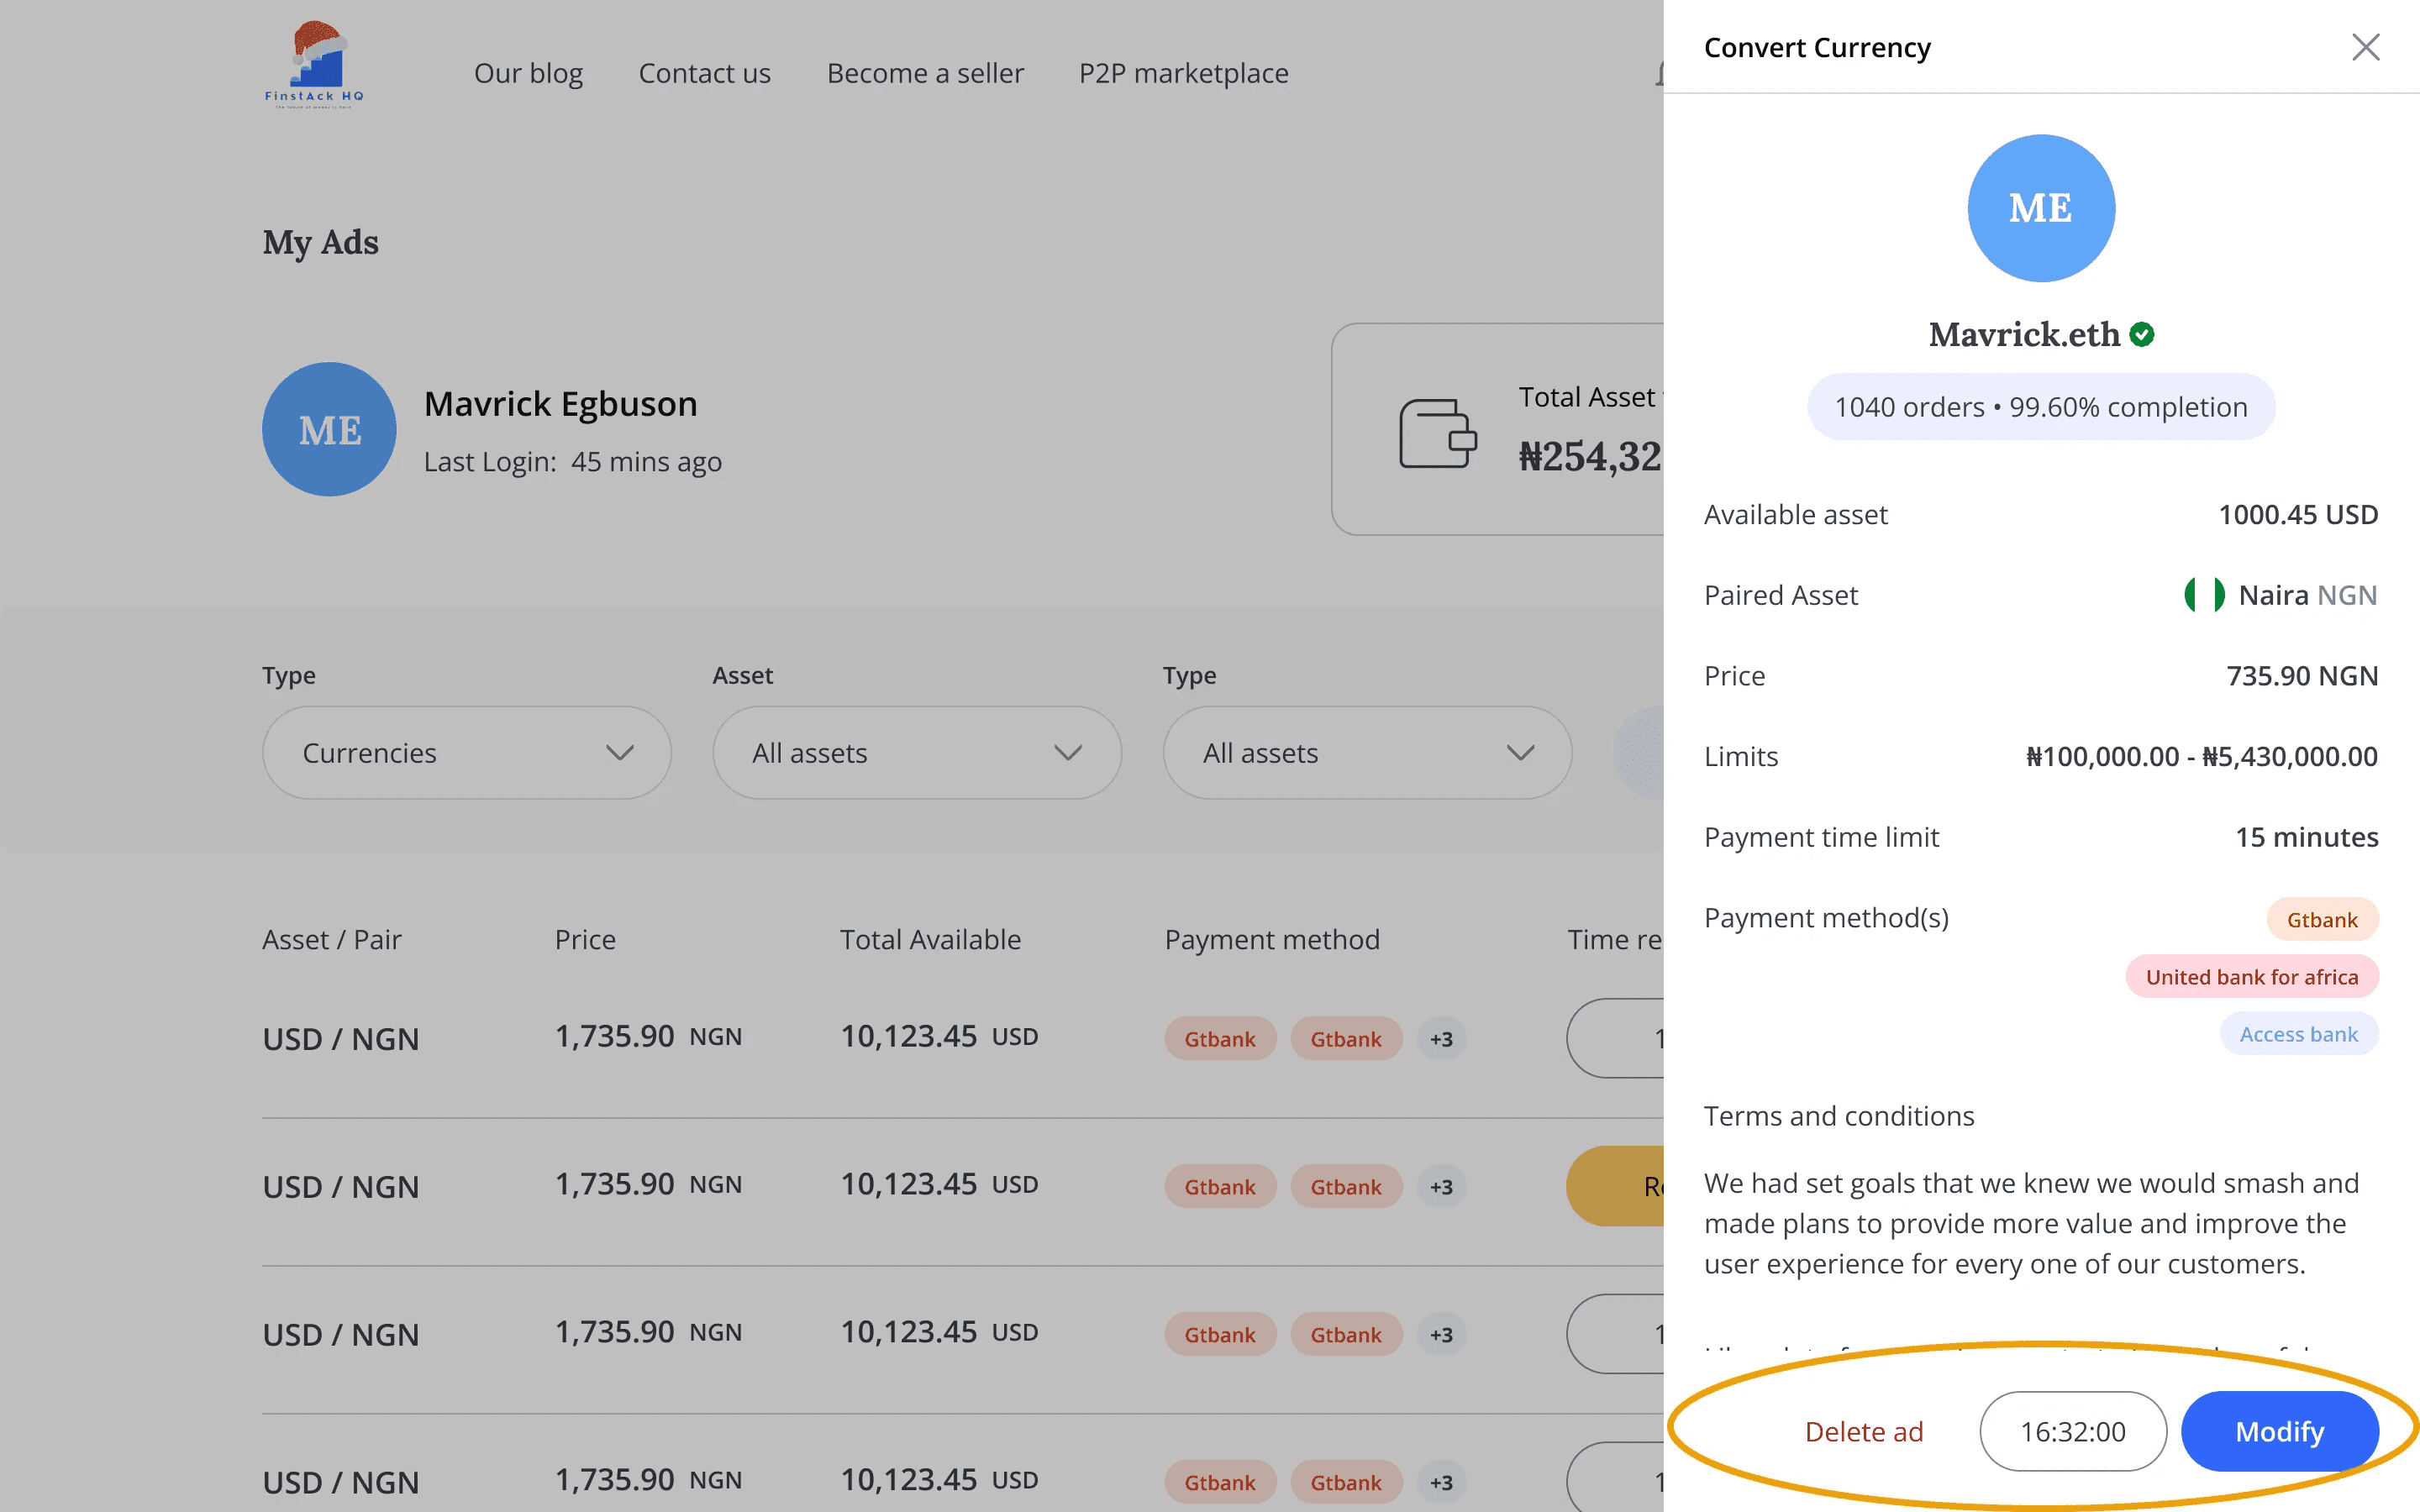Viewport: 2420px width, 1512px height.
Task: Click the Nigerian flag icon next to Naira
Action: [2204, 595]
